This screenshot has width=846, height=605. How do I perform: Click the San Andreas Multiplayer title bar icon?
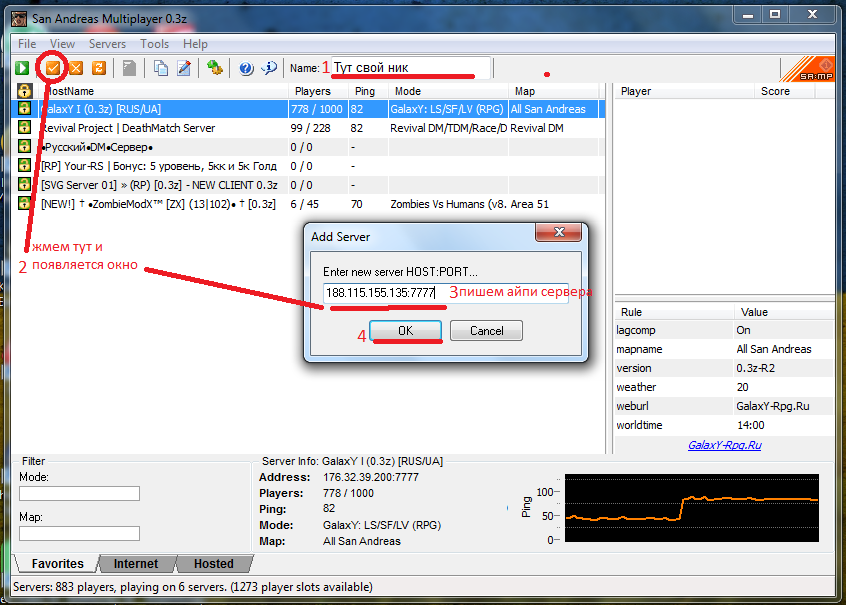pyautogui.click(x=19, y=19)
